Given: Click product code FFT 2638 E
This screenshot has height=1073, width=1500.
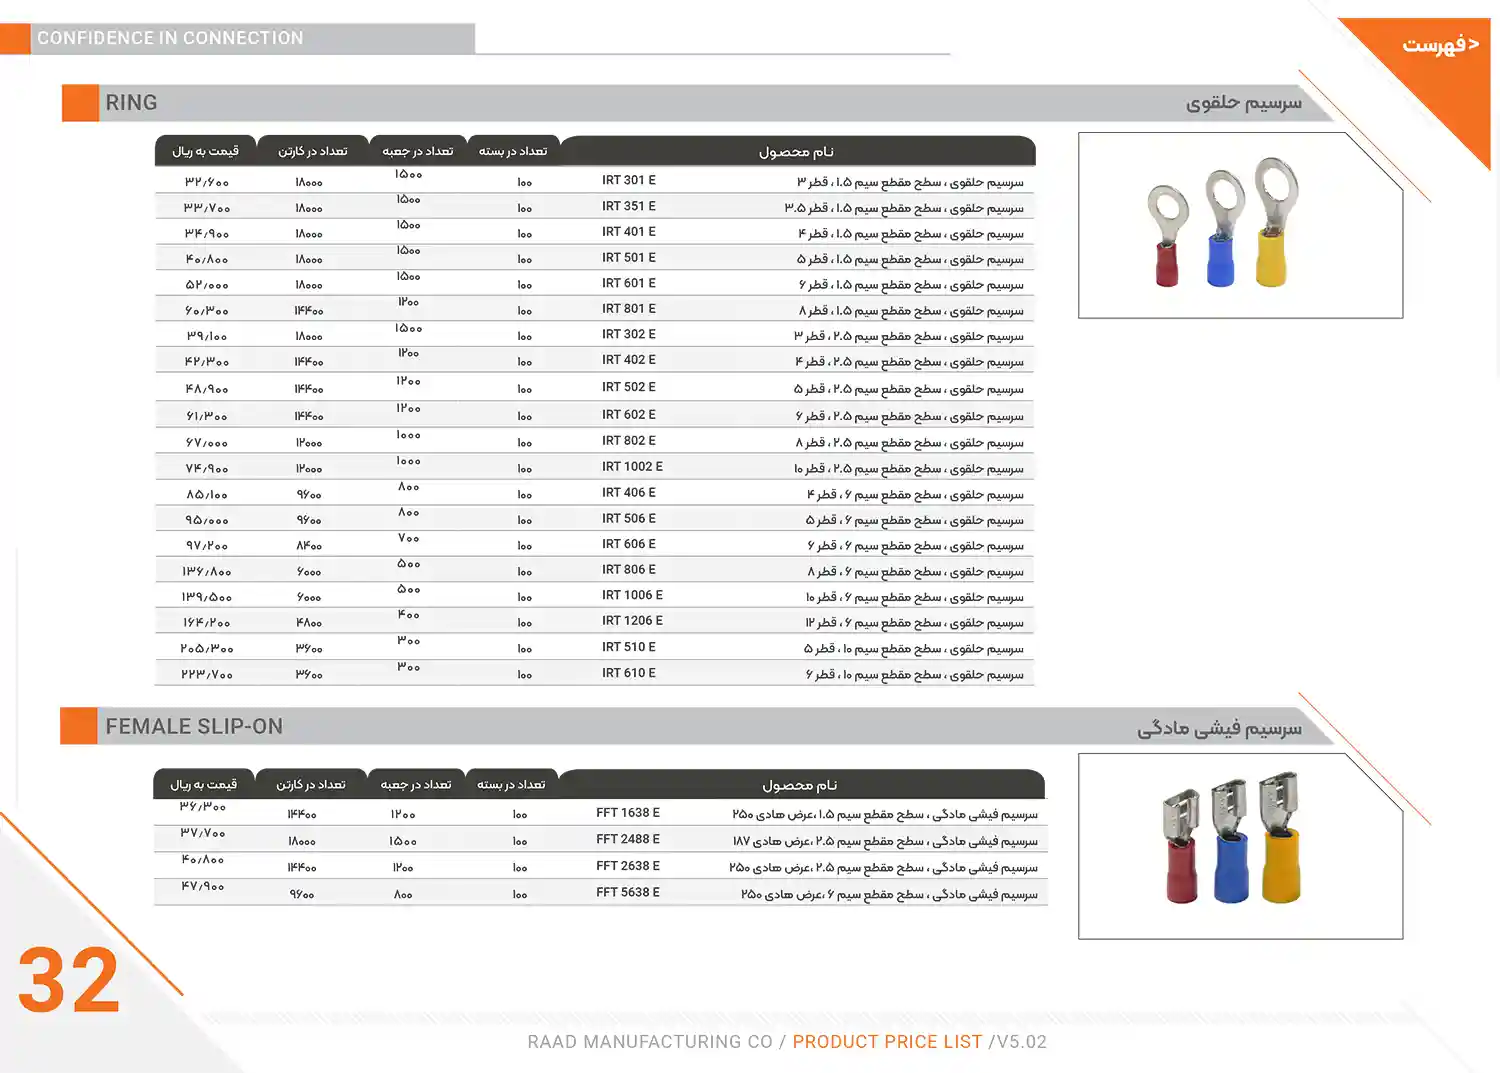Looking at the screenshot, I should (628, 866).
